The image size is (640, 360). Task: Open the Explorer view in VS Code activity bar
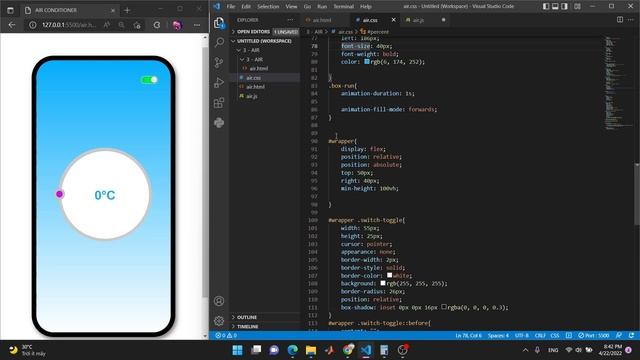pos(219,23)
